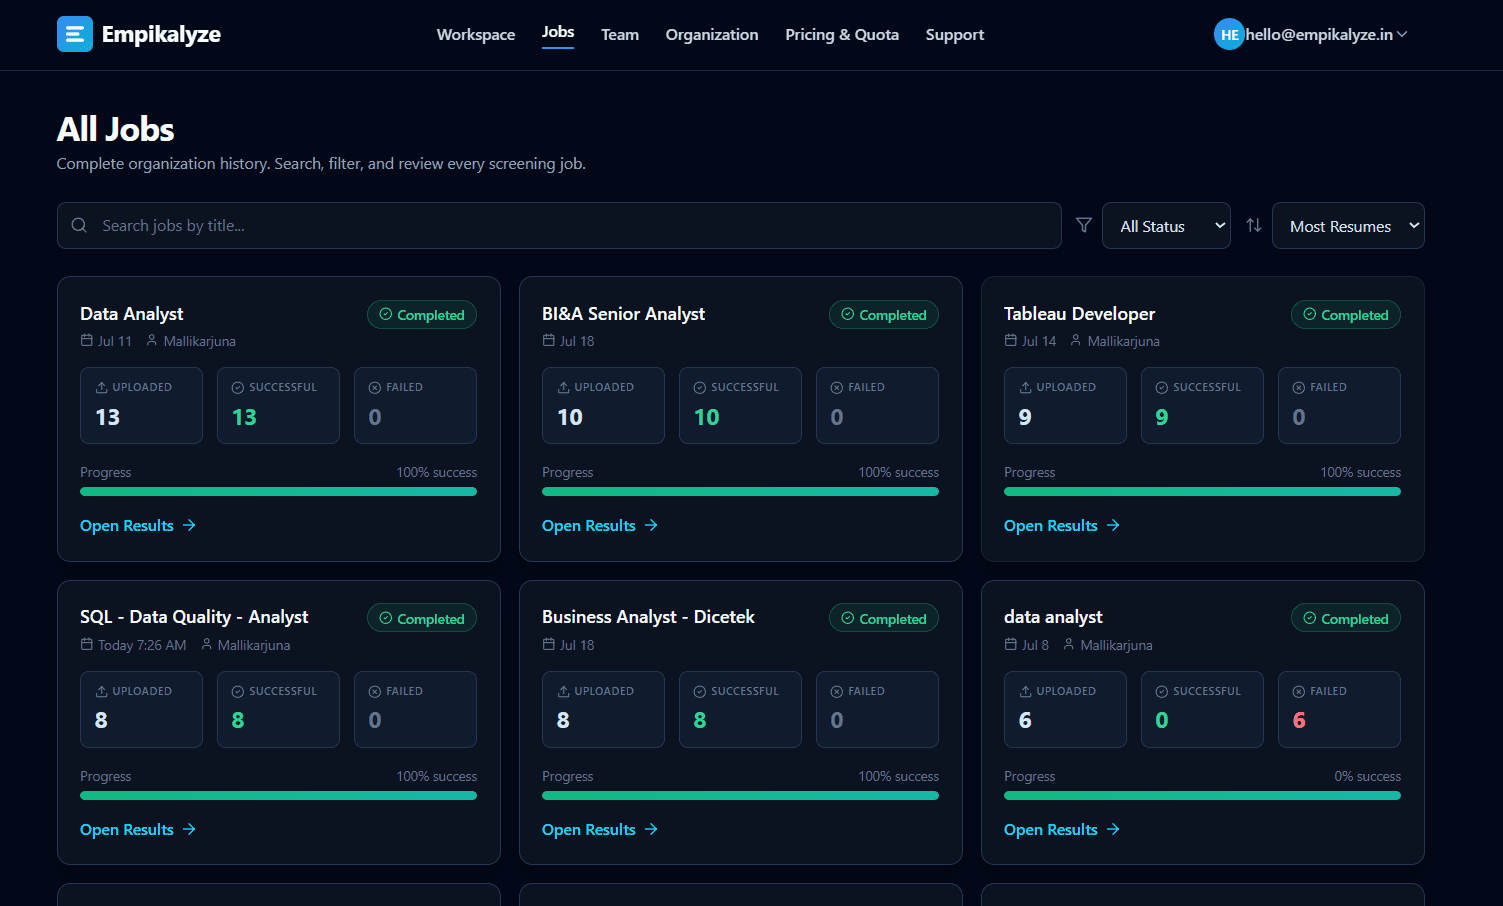Go to the Workspace tab
Screen dimensions: 1503x906
(x=476, y=35)
